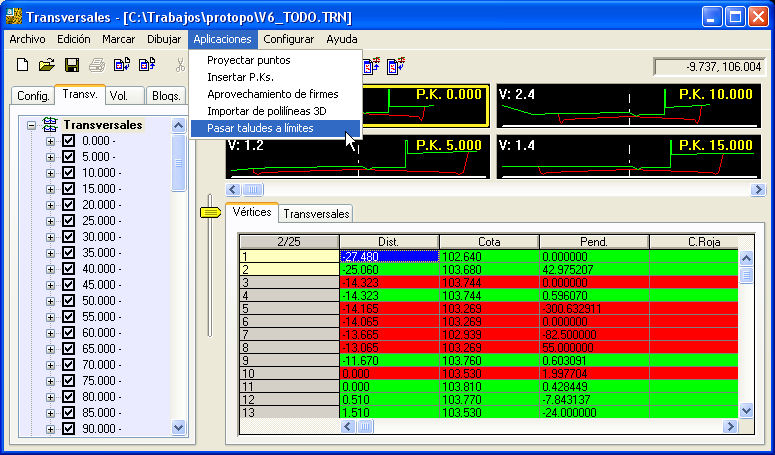Toggle the checkbox for section 90.000
The height and width of the screenshot is (455, 775).
[x=68, y=428]
